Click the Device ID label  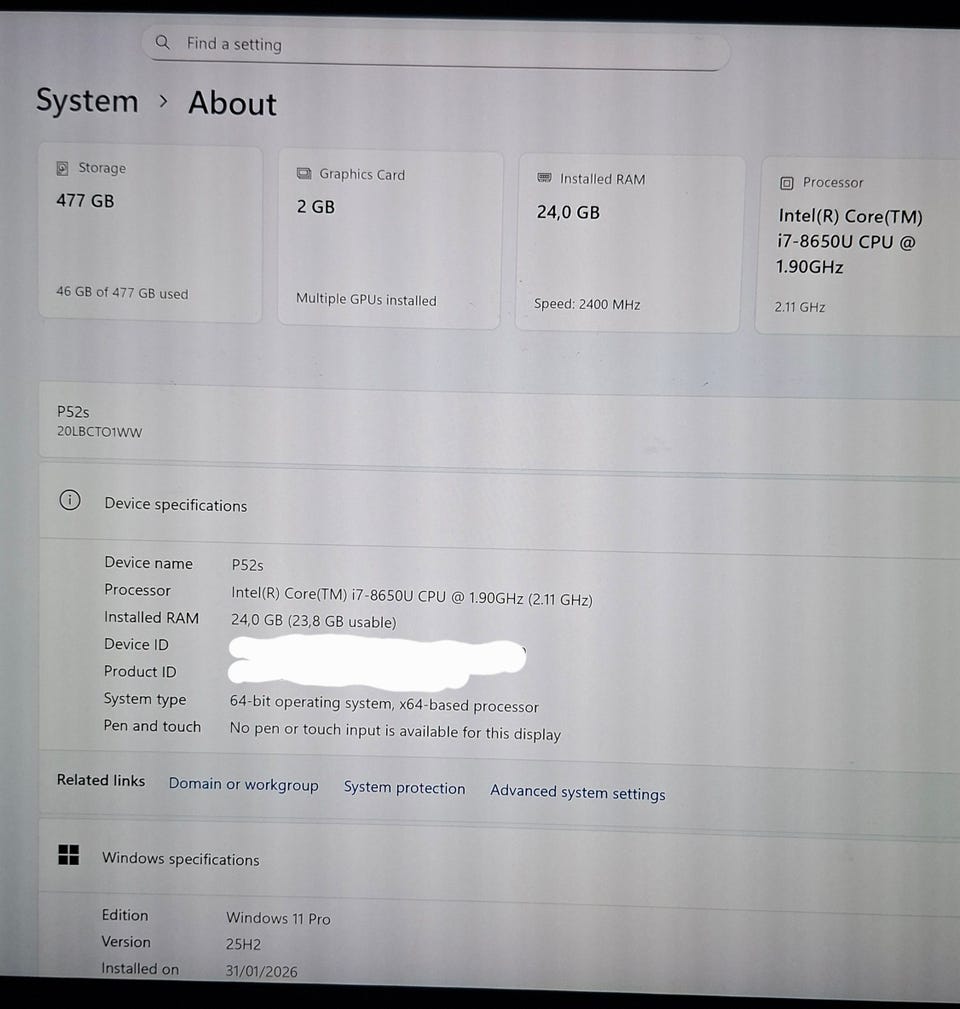(136, 644)
